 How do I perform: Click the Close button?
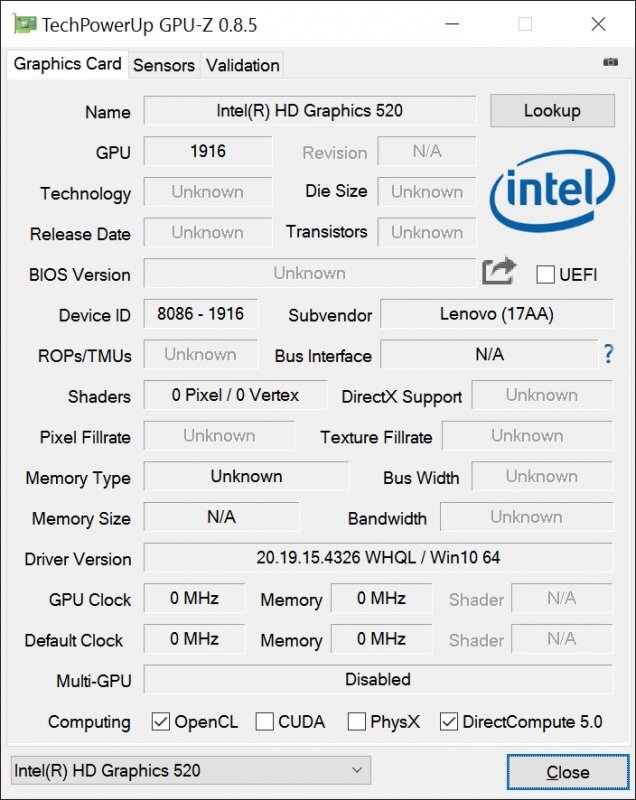click(567, 771)
